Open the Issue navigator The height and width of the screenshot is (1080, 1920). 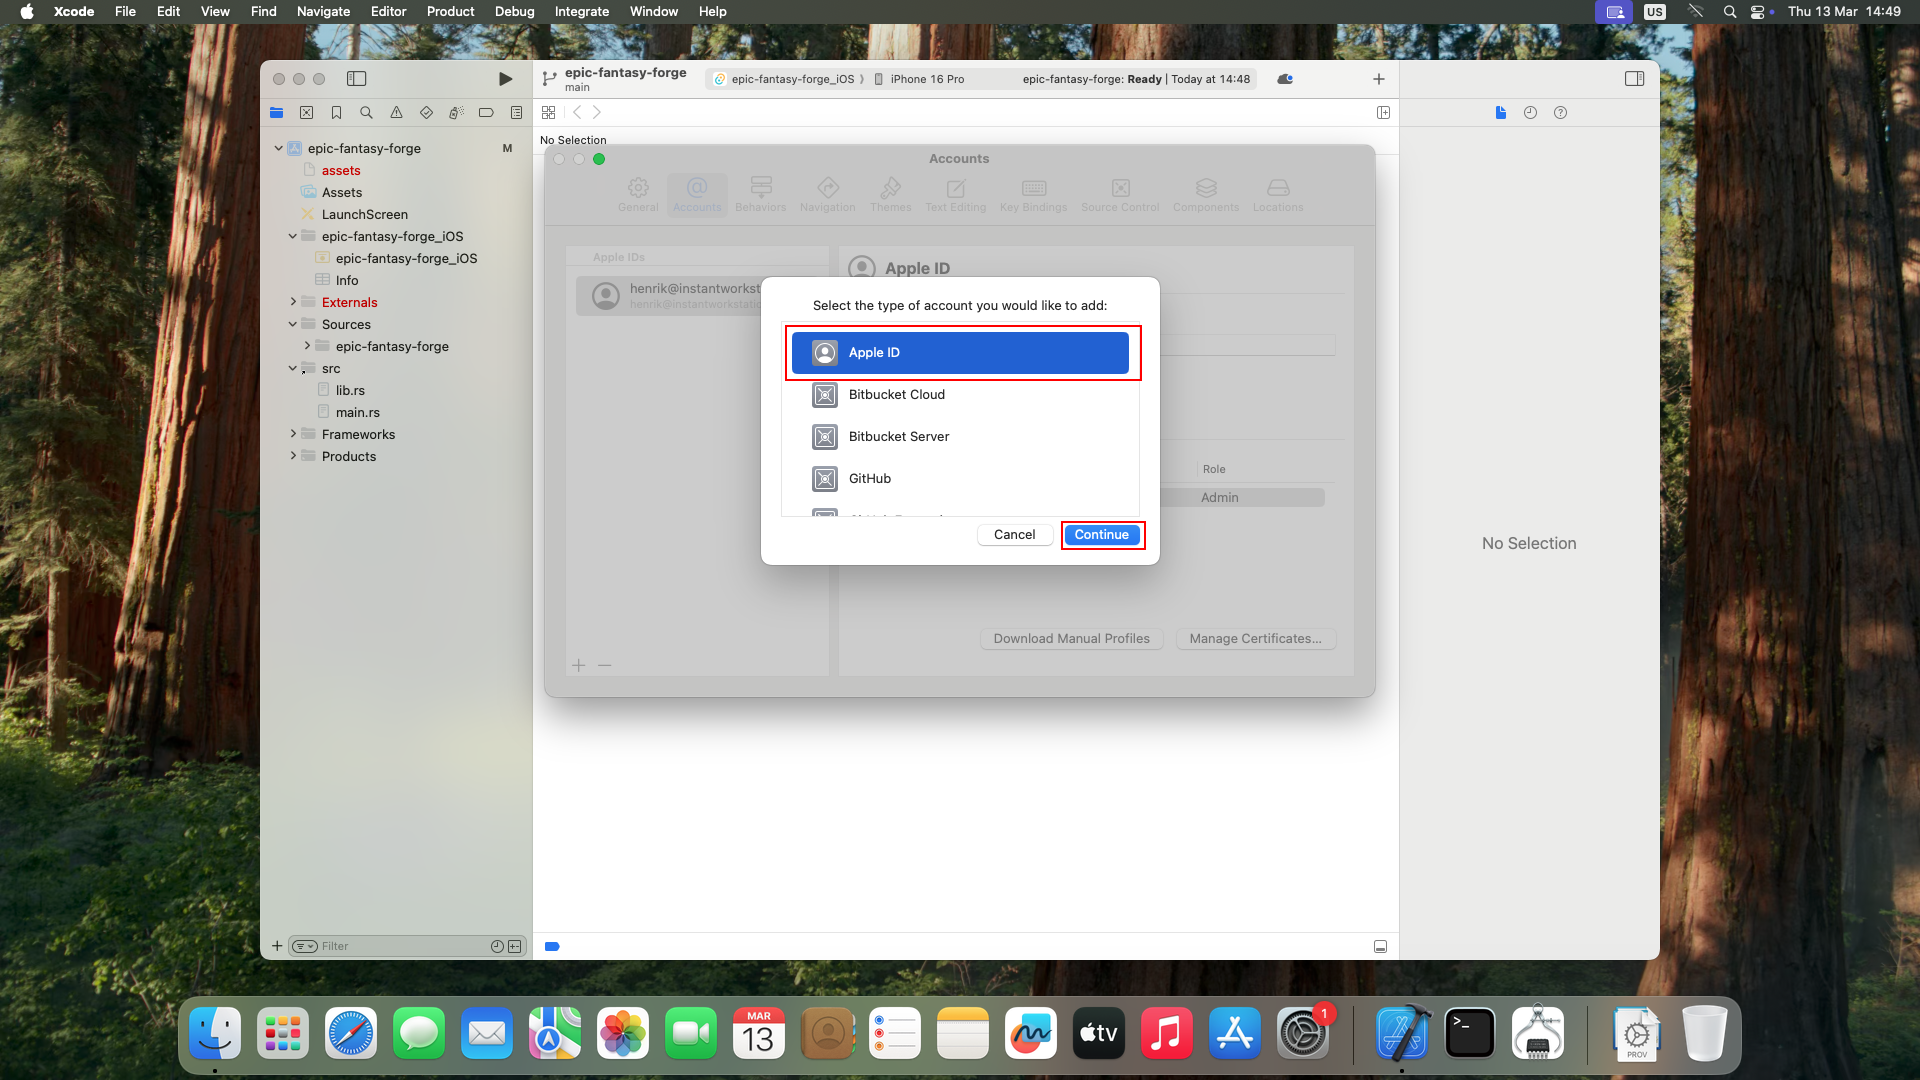point(396,113)
